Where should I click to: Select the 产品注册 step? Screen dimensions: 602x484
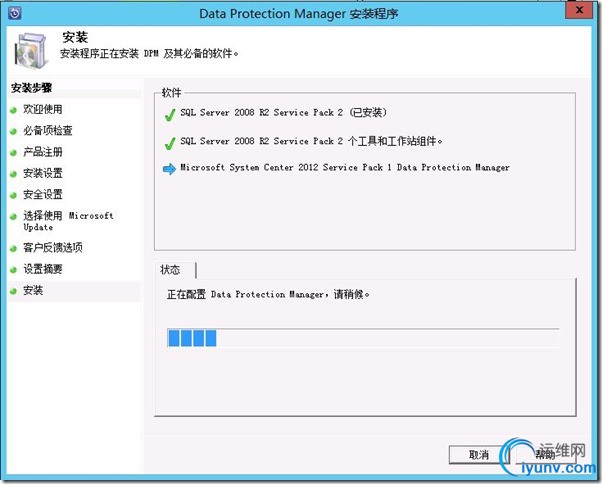click(x=43, y=152)
